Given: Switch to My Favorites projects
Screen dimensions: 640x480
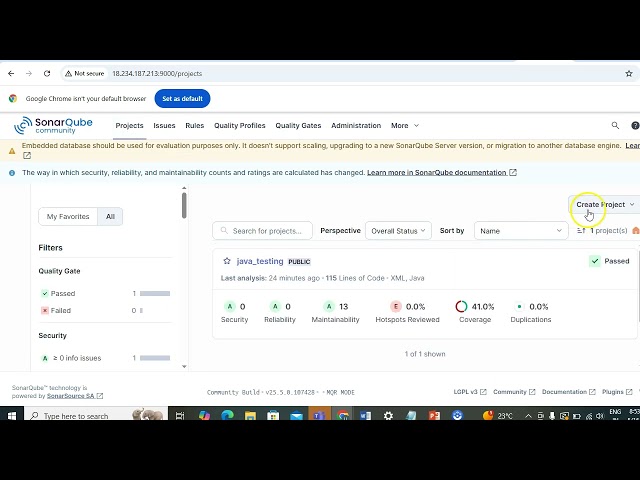Looking at the screenshot, I should click(x=68, y=216).
